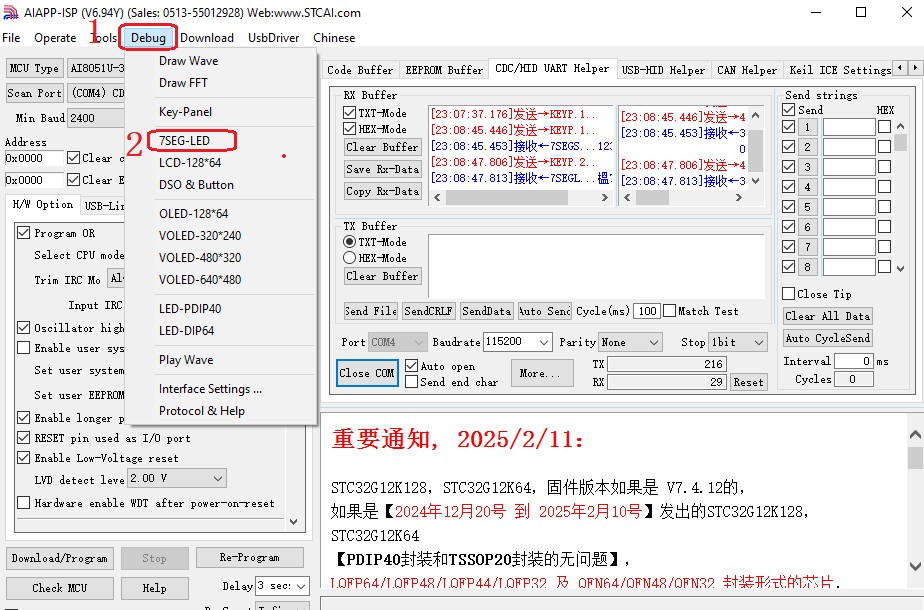This screenshot has height=610, width=924.
Task: Click the AIAPP-ISP app icon in title bar
Action: [11, 12]
